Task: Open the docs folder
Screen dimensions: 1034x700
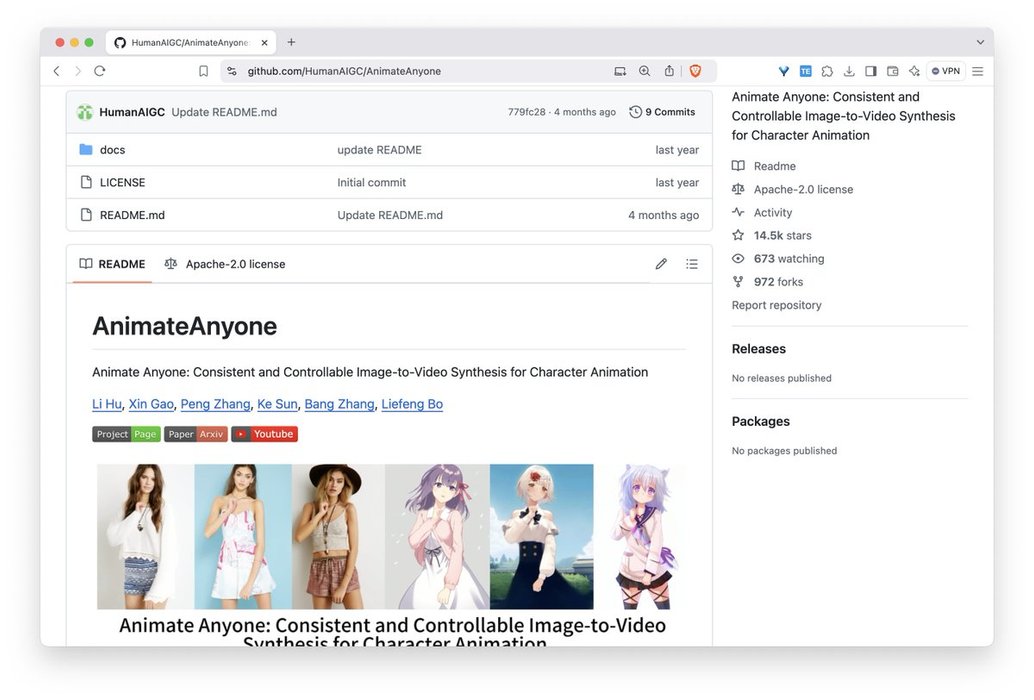Action: coord(112,150)
